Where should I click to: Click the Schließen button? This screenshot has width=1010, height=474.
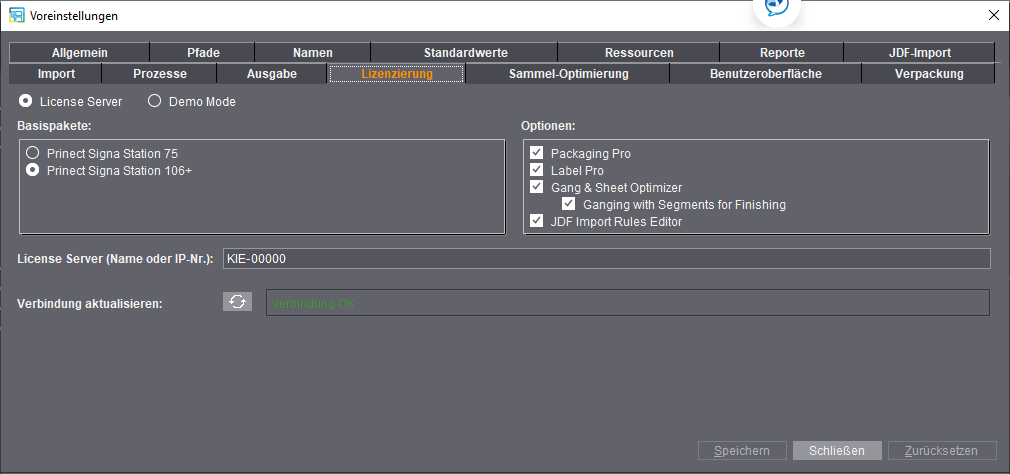point(837,451)
